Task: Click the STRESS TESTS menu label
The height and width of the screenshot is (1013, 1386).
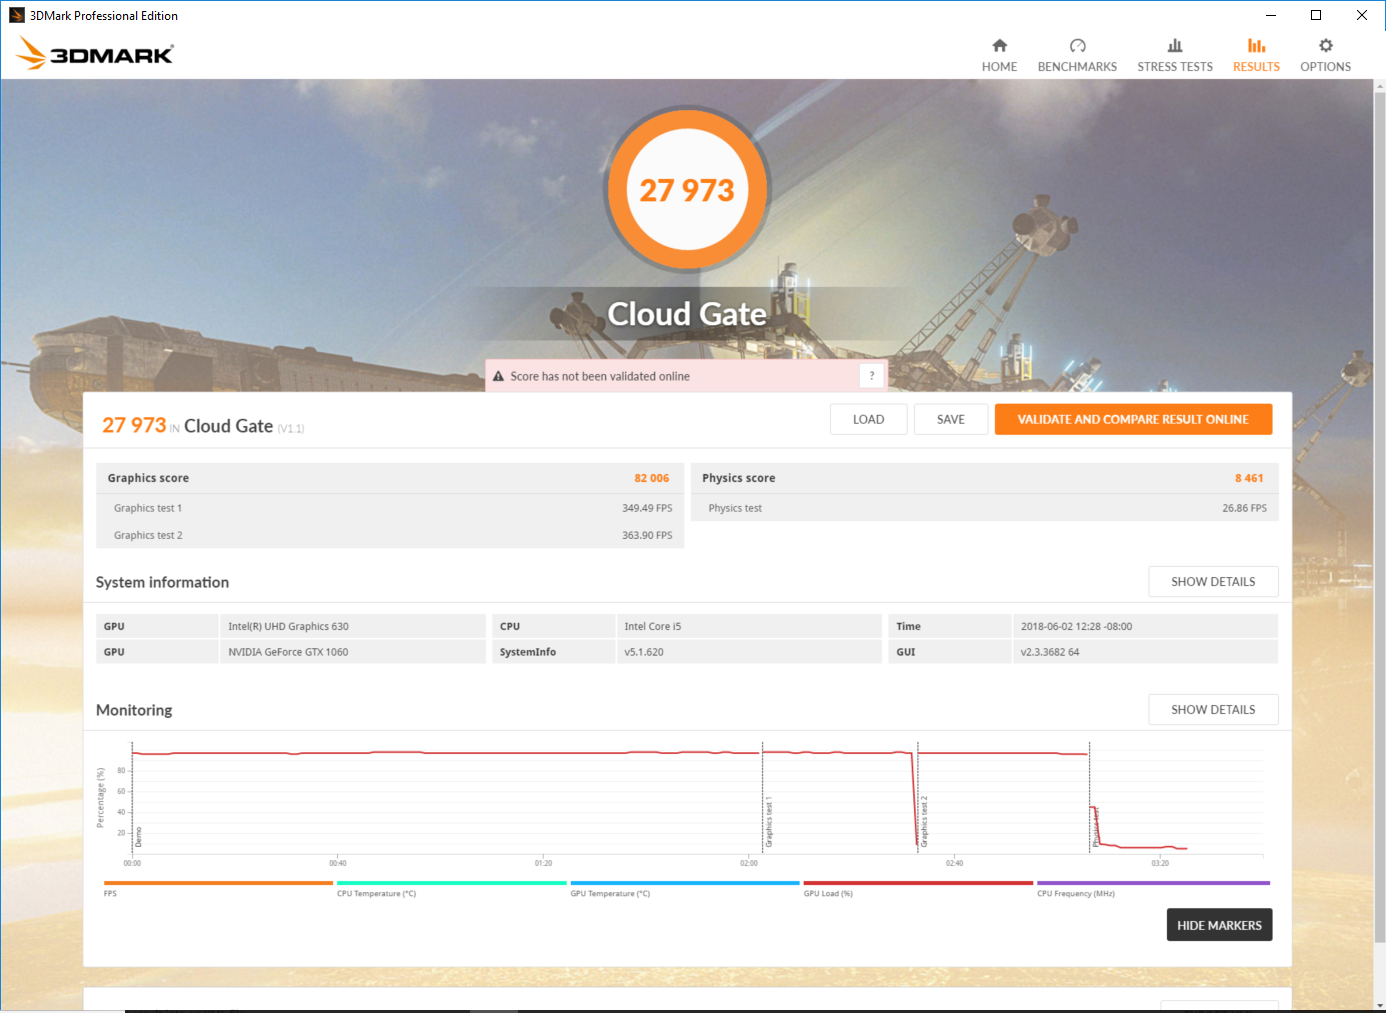Action: point(1175,67)
